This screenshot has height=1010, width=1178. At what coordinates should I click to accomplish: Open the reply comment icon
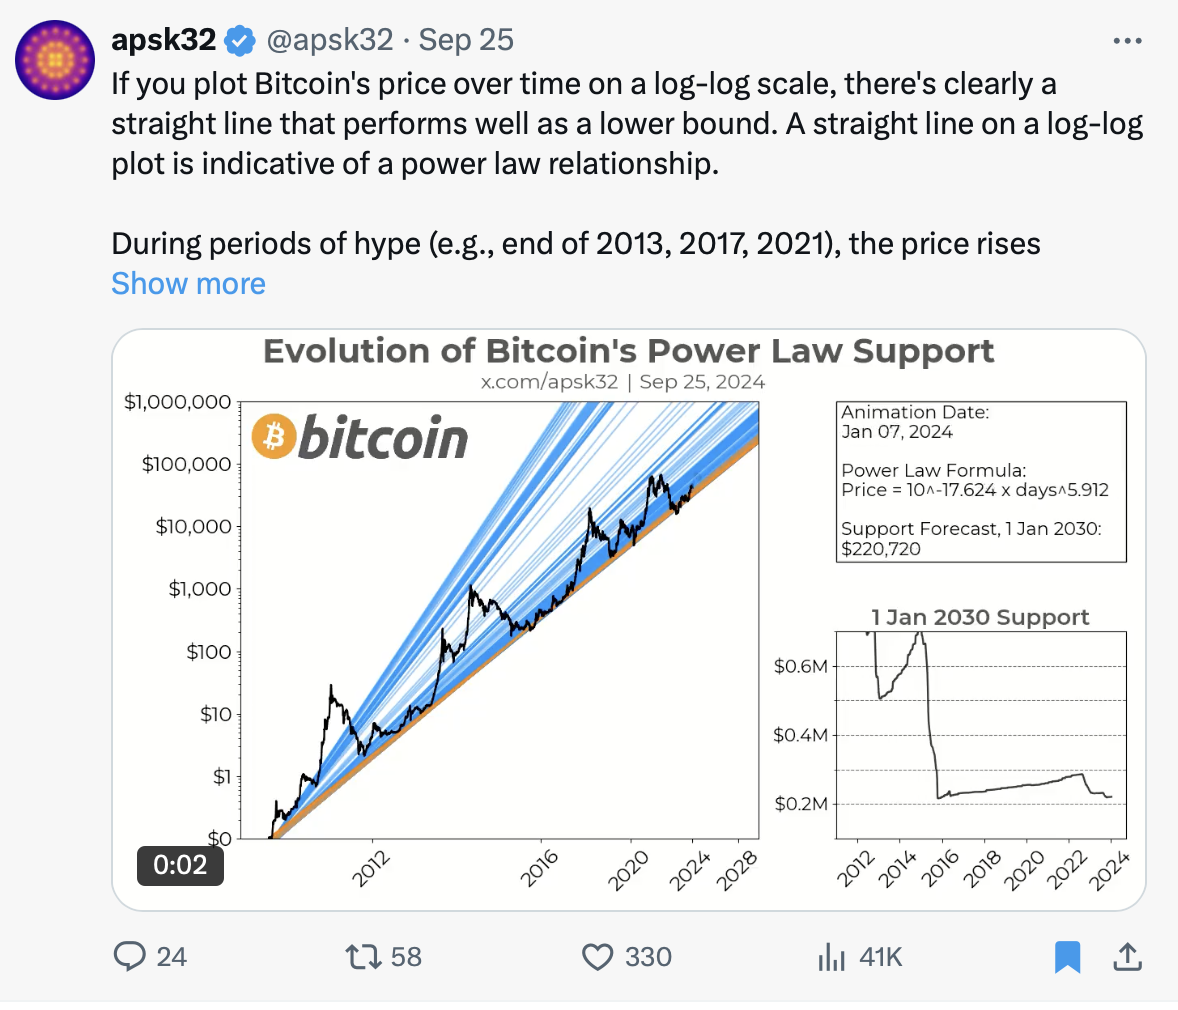tap(129, 956)
